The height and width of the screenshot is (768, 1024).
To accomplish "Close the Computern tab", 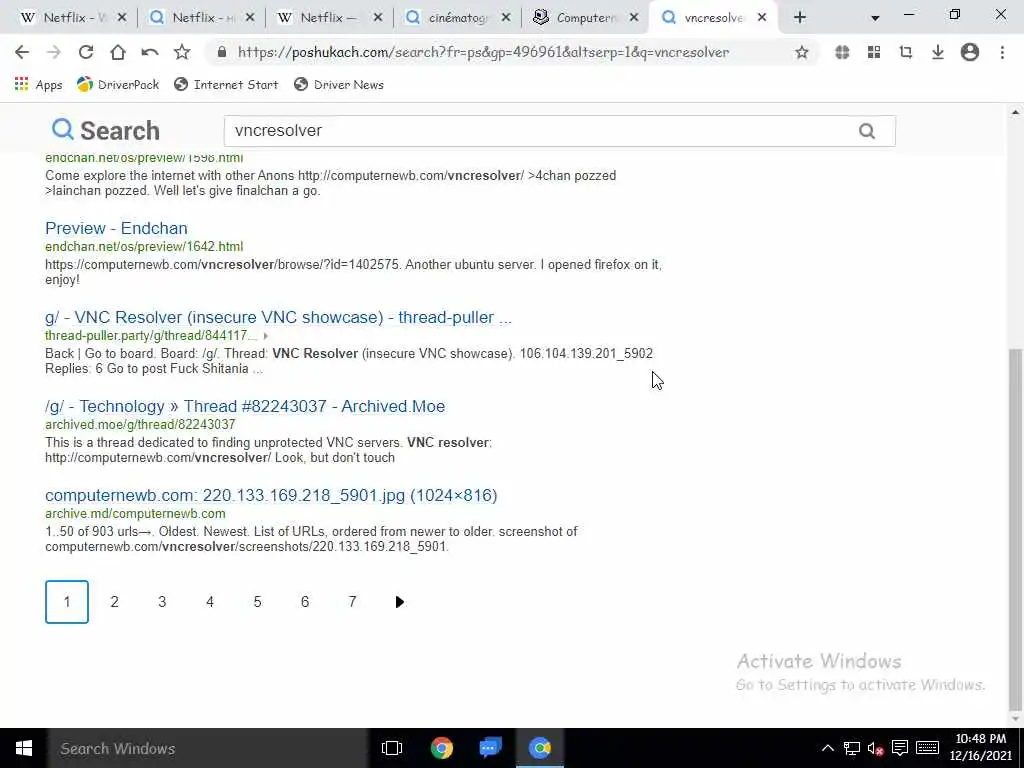I will 633,18.
